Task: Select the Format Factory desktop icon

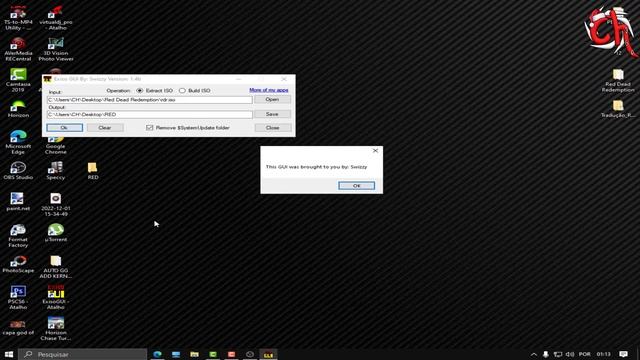Action: point(18,236)
